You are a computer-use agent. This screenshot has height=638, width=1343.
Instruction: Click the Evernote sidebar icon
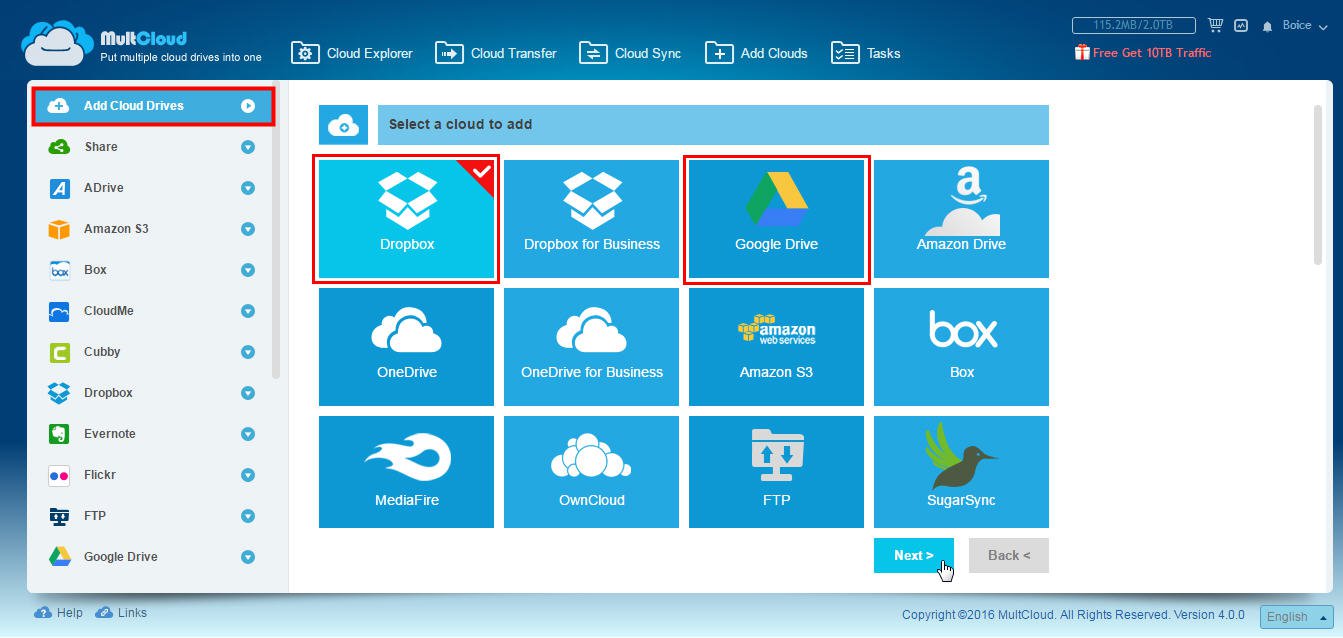[59, 434]
